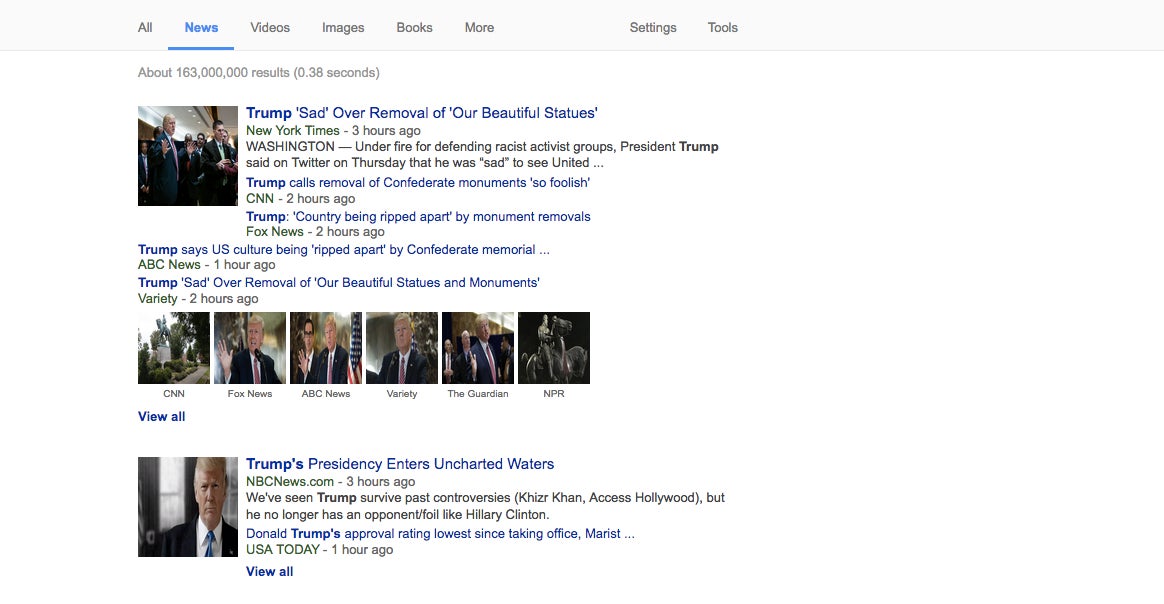
Task: Click the New York Times article thumbnail
Action: (188, 156)
